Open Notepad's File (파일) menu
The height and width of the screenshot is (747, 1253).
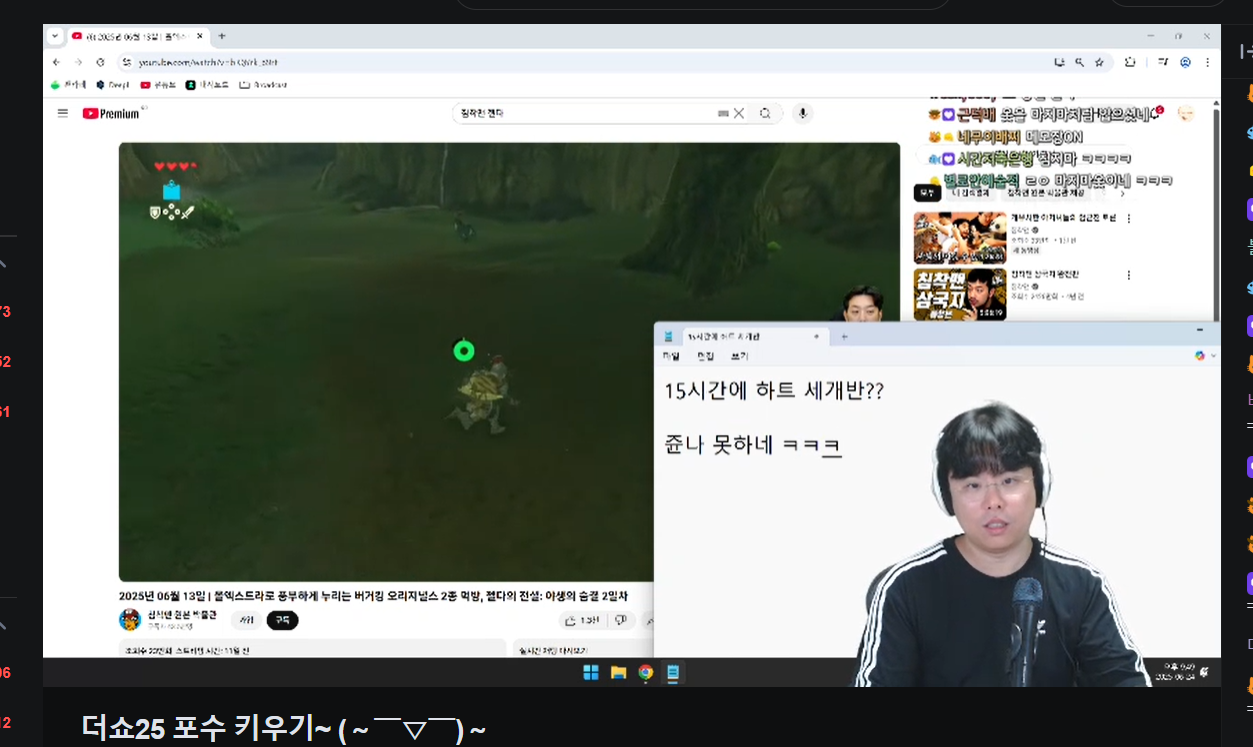coord(671,356)
